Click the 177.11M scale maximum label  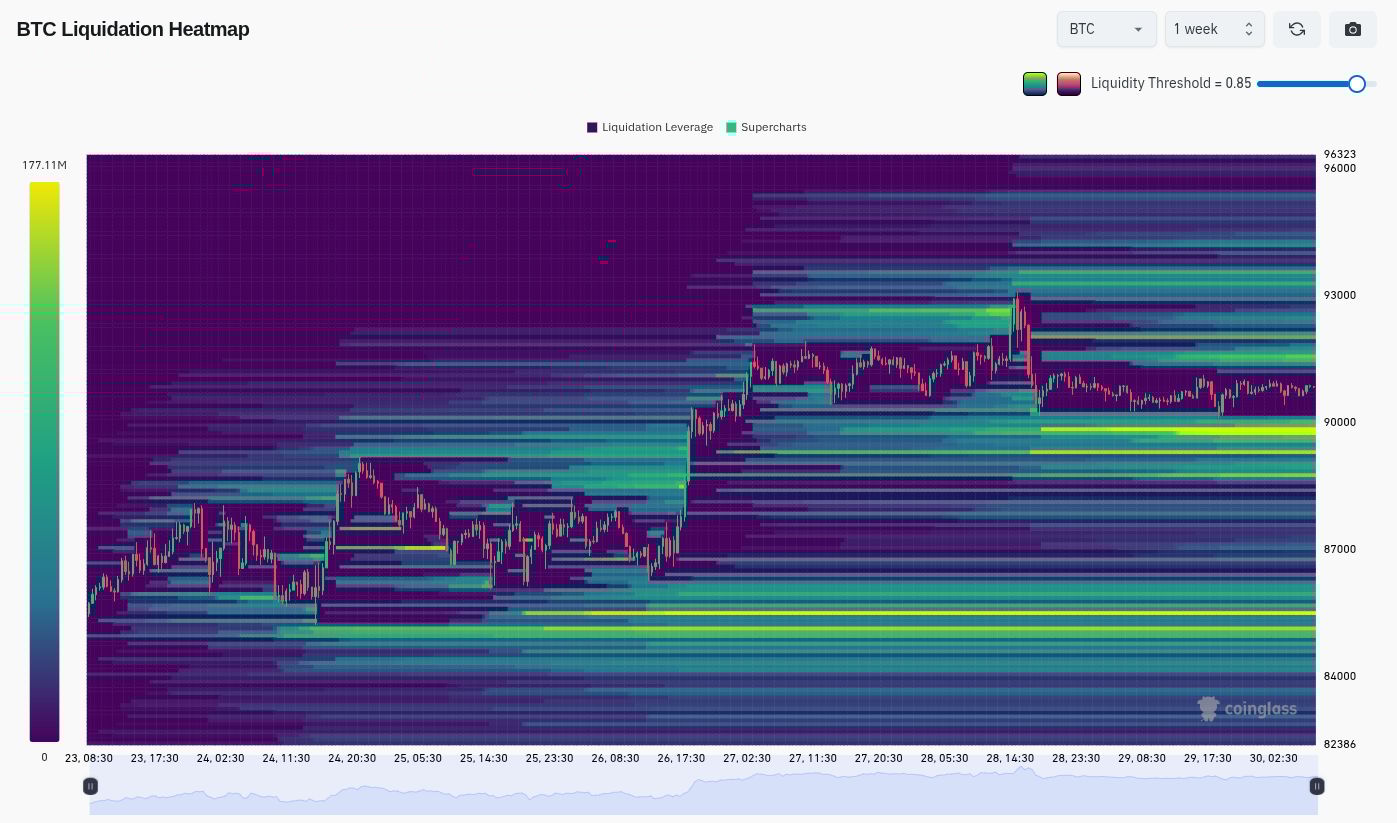tap(44, 165)
